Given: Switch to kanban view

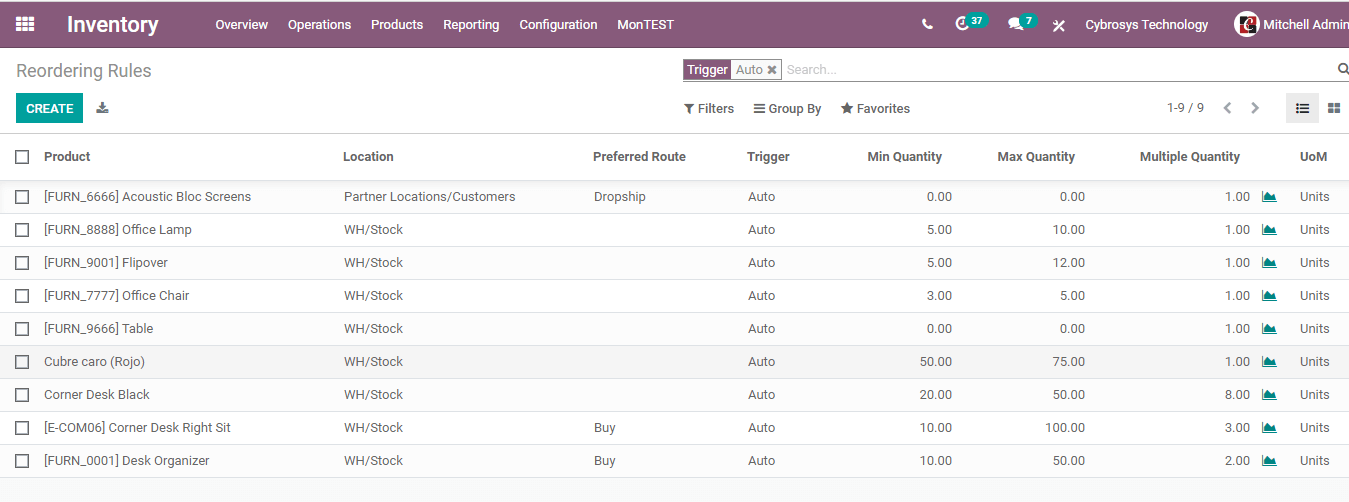Looking at the screenshot, I should pyautogui.click(x=1334, y=108).
